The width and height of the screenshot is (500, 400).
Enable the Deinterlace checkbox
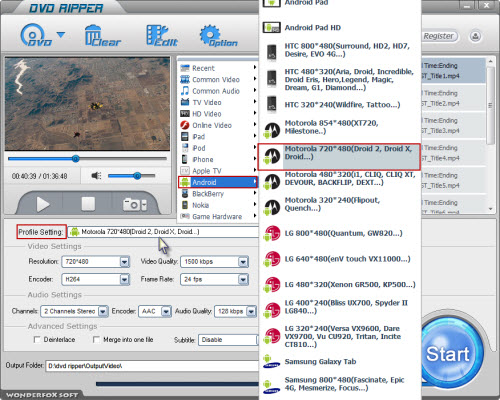(37, 340)
